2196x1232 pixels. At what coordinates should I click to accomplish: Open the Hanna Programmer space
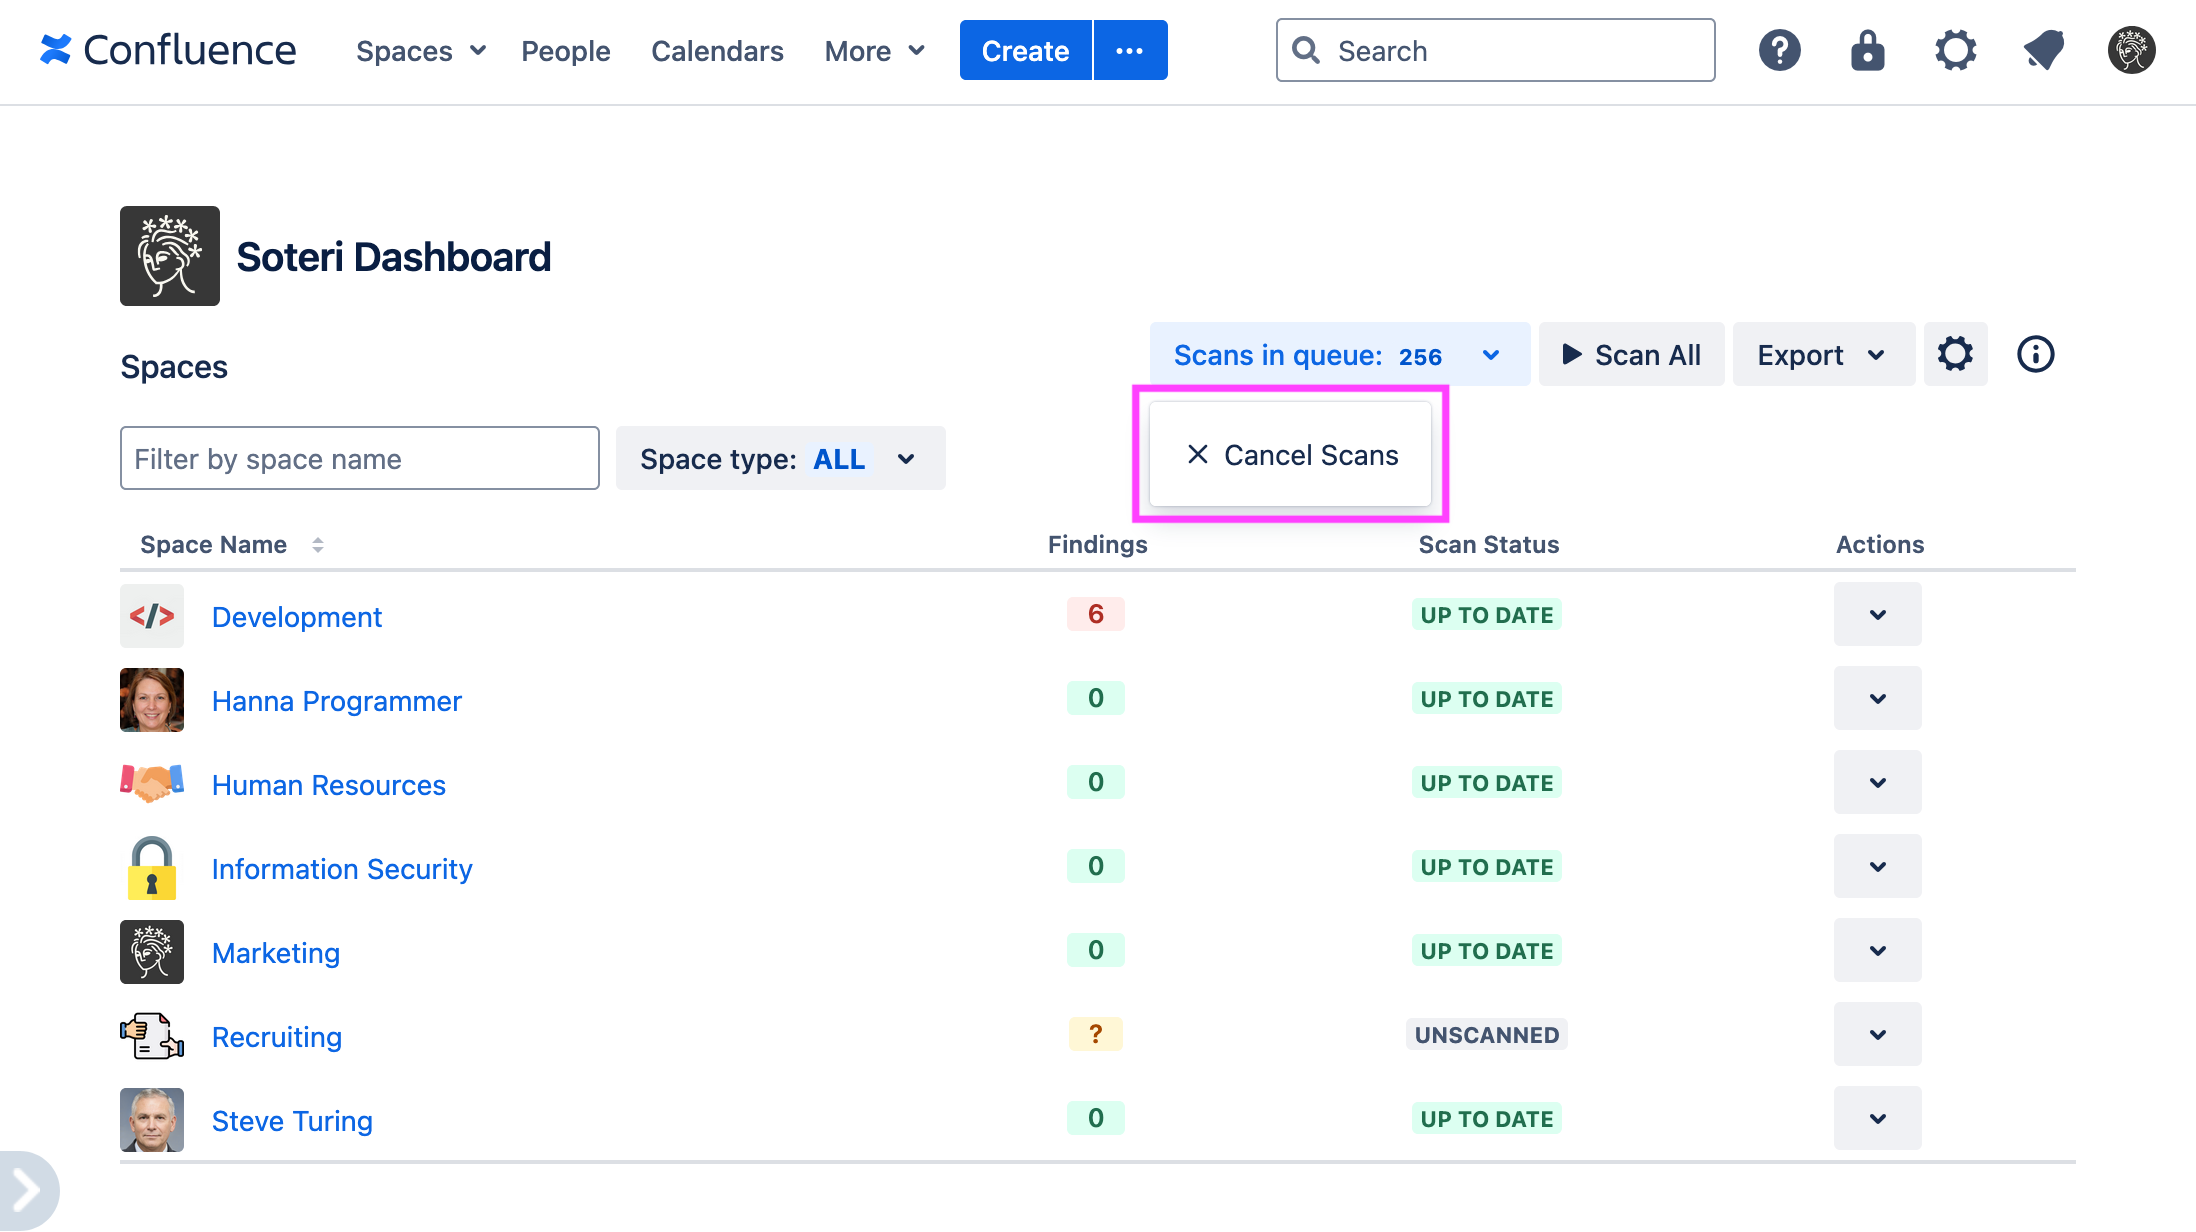click(336, 700)
